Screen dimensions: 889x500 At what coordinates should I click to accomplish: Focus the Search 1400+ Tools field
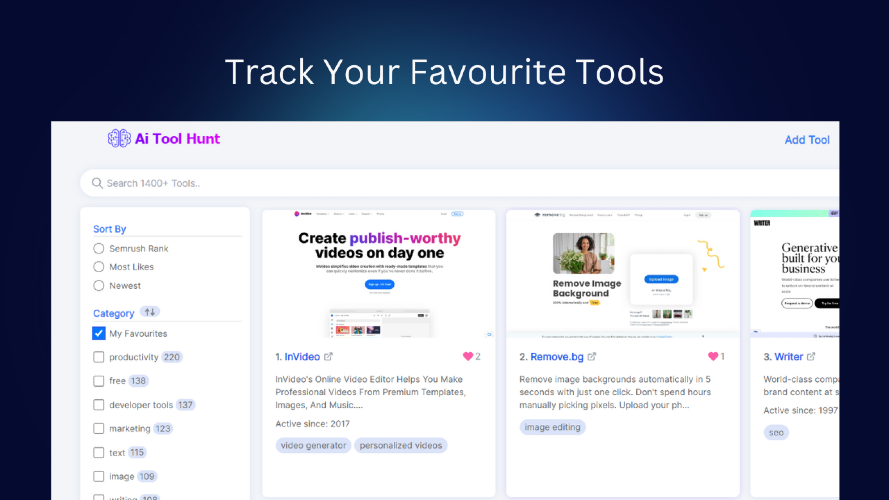pyautogui.click(x=460, y=183)
